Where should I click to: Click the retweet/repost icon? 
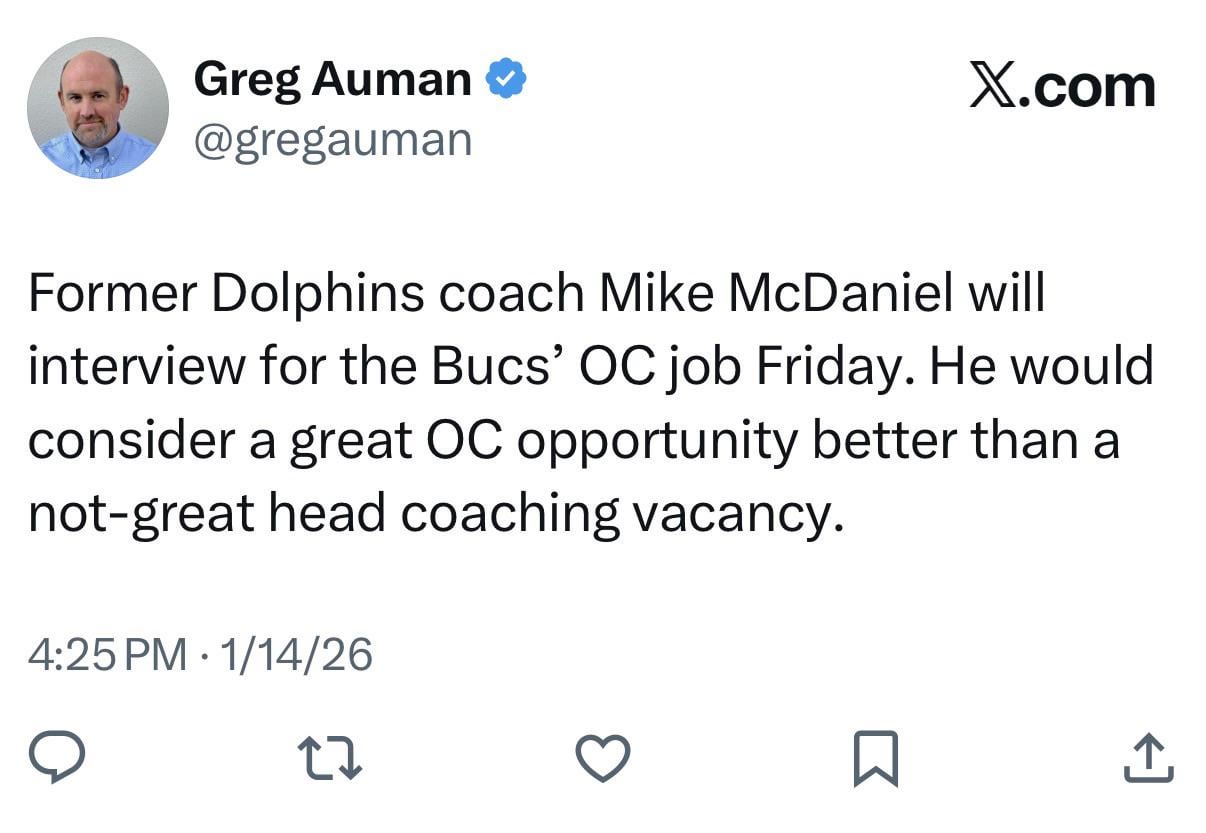coord(333,757)
